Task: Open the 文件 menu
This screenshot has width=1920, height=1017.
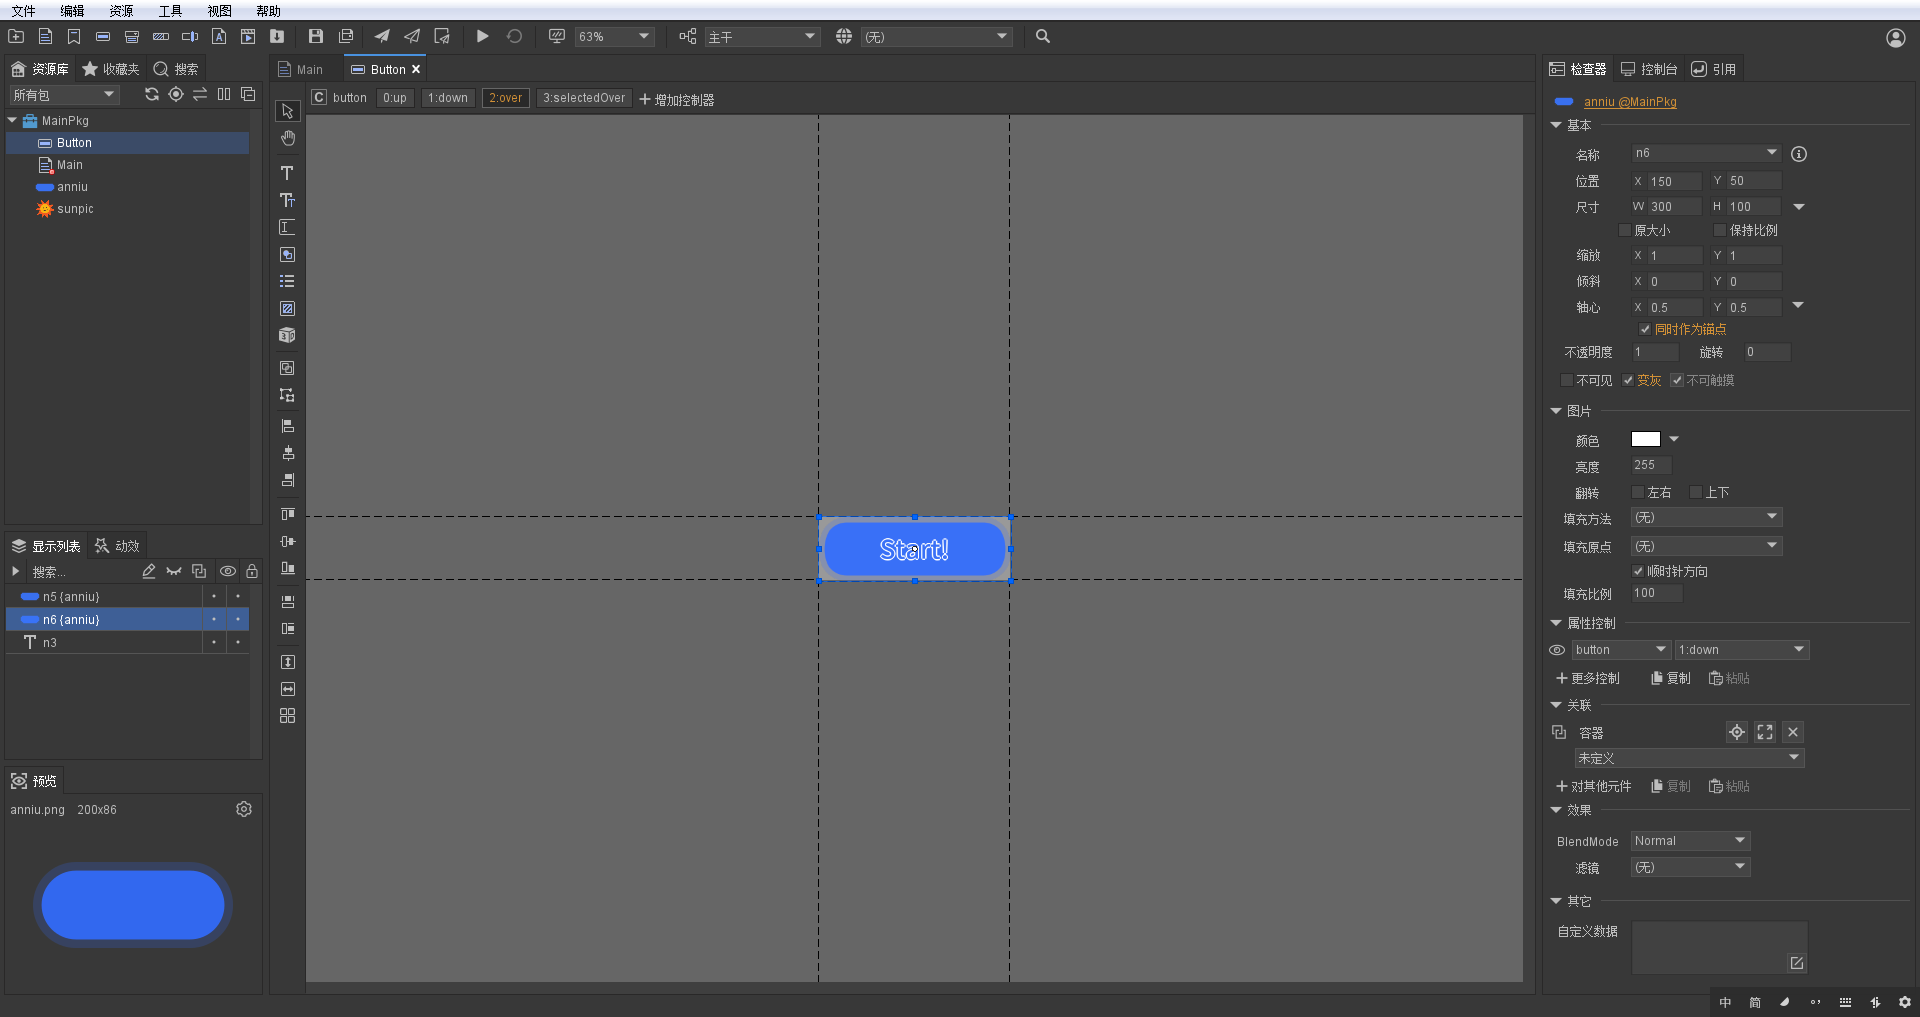Action: pyautogui.click(x=23, y=11)
